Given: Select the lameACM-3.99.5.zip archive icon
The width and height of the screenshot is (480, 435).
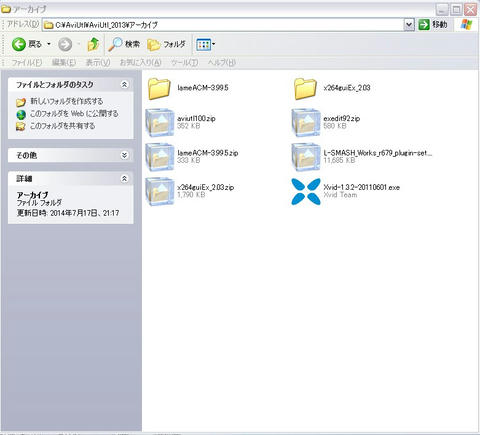Looking at the screenshot, I should [x=160, y=157].
